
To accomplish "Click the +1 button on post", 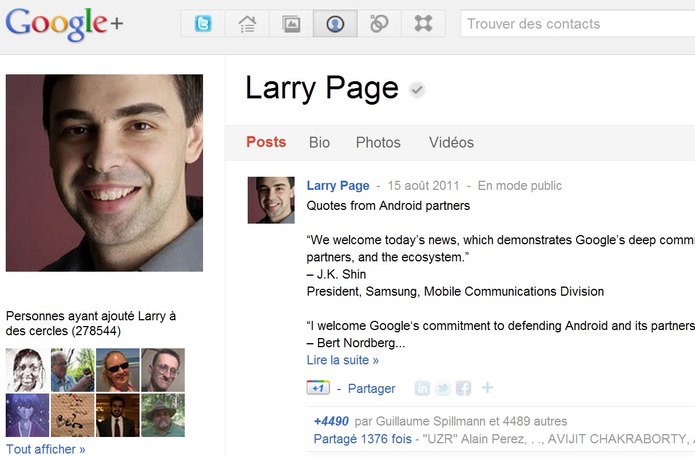I will click(x=318, y=388).
